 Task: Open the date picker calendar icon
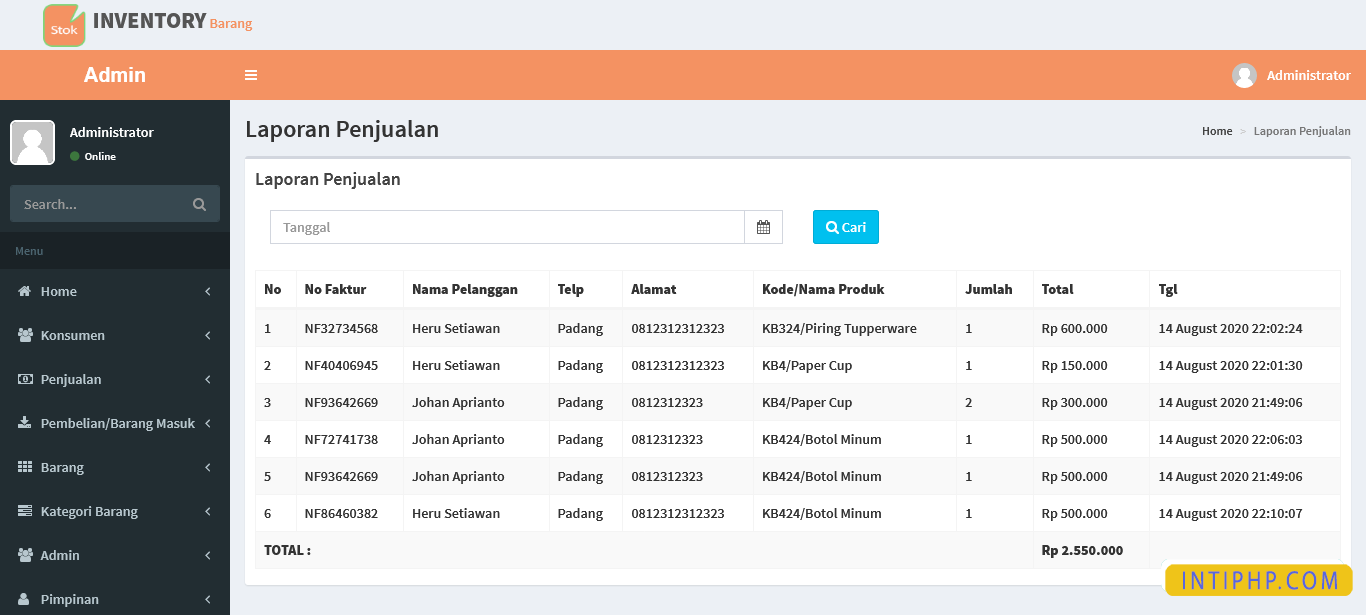[763, 227]
